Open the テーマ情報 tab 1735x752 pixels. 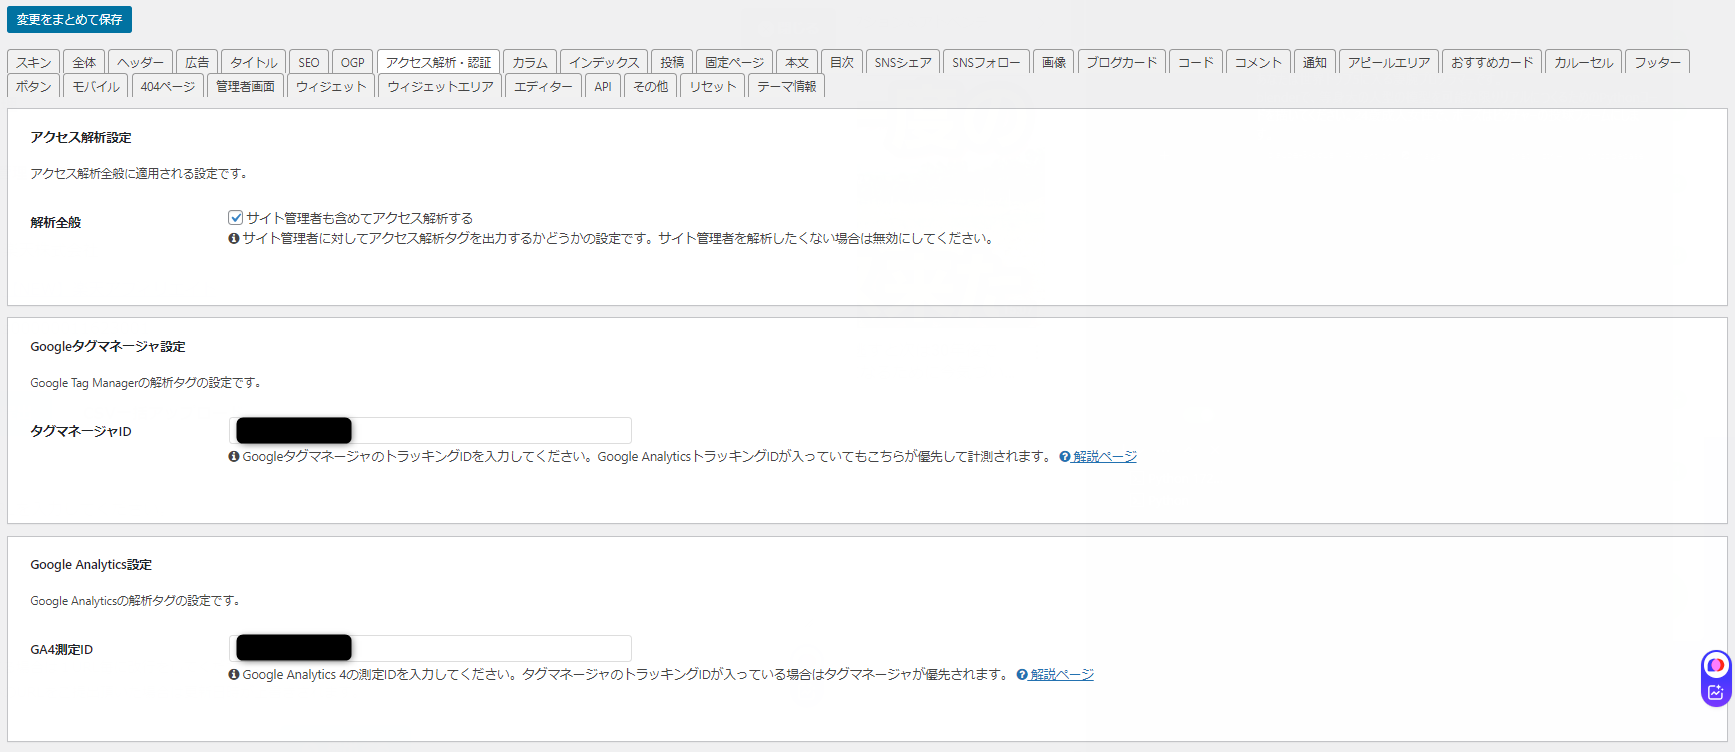click(x=786, y=86)
